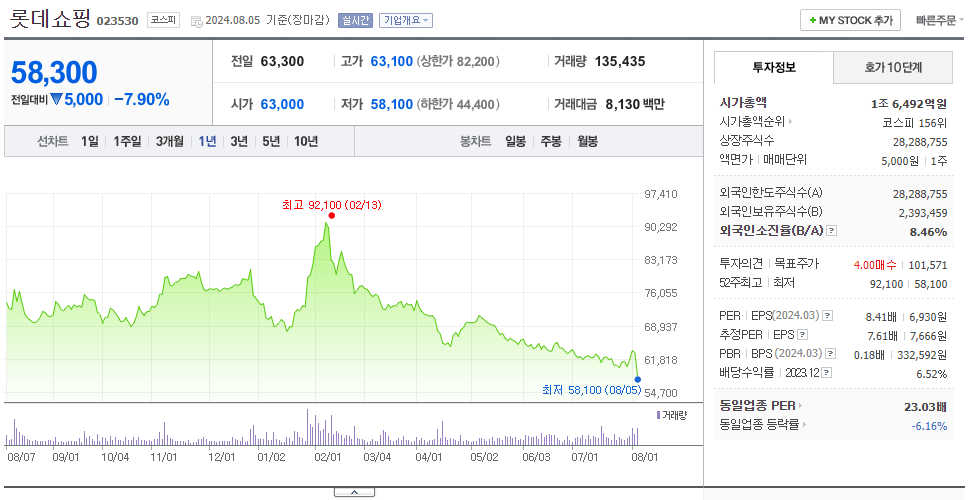This screenshot has width=968, height=500.
Task: Switch to the 투자정보 tab
Action: 774,67
